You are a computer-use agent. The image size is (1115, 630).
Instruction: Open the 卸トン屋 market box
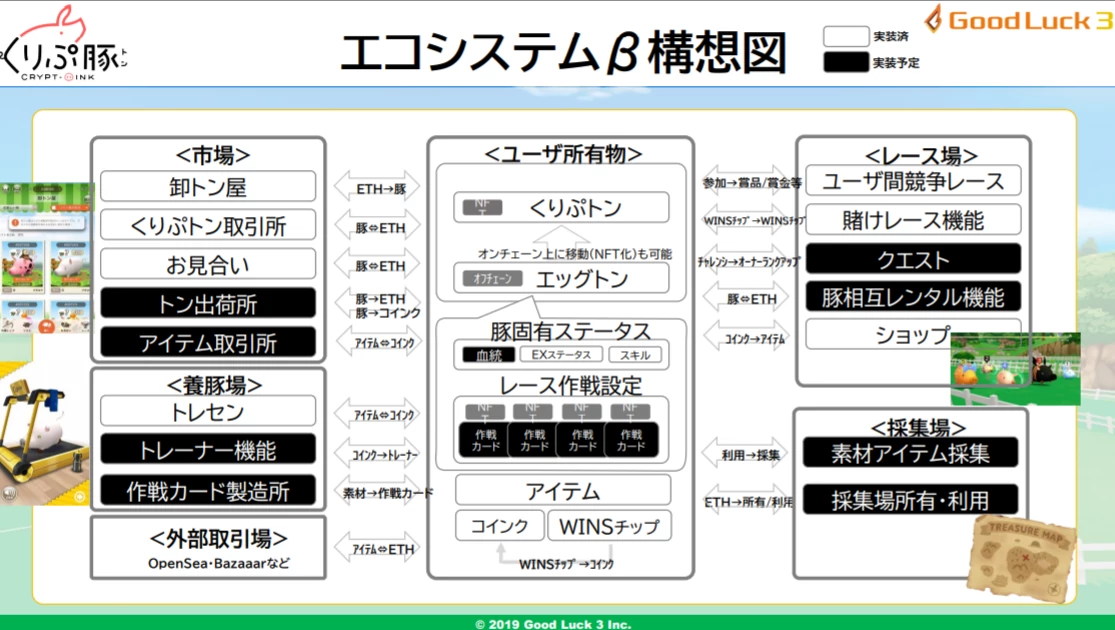coord(208,187)
